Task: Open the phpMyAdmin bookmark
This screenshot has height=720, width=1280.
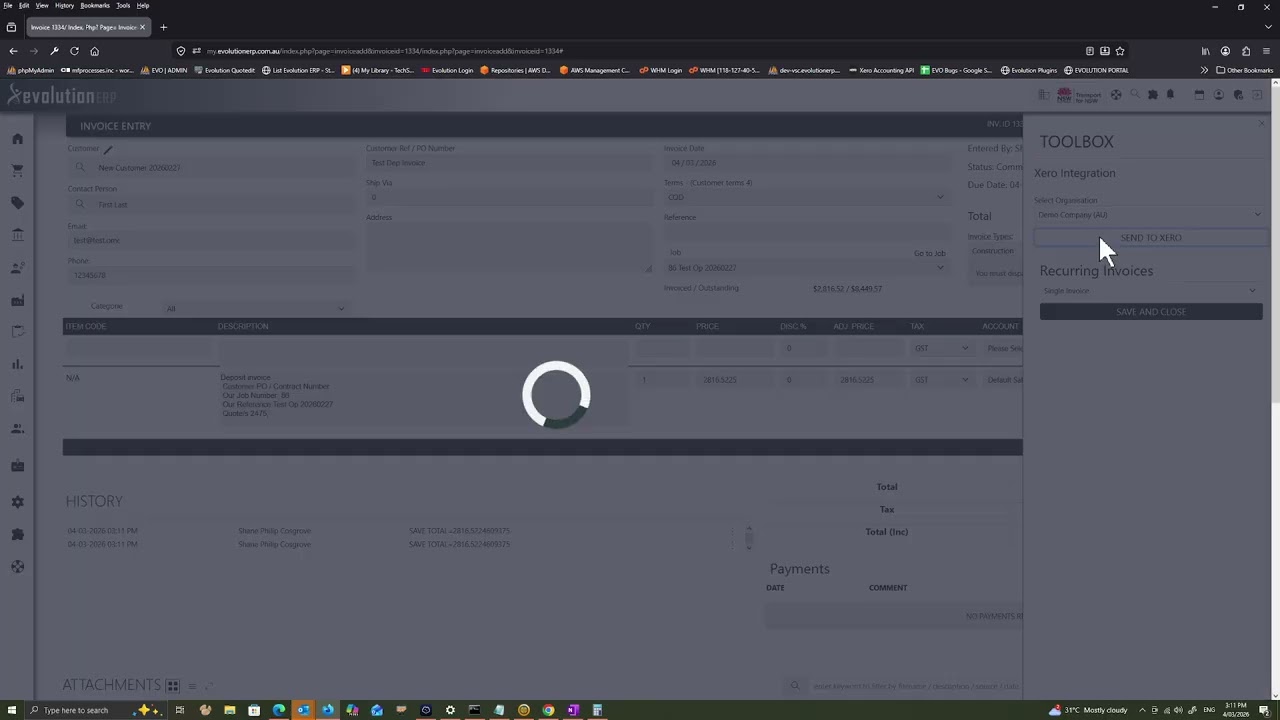Action: coord(31,70)
